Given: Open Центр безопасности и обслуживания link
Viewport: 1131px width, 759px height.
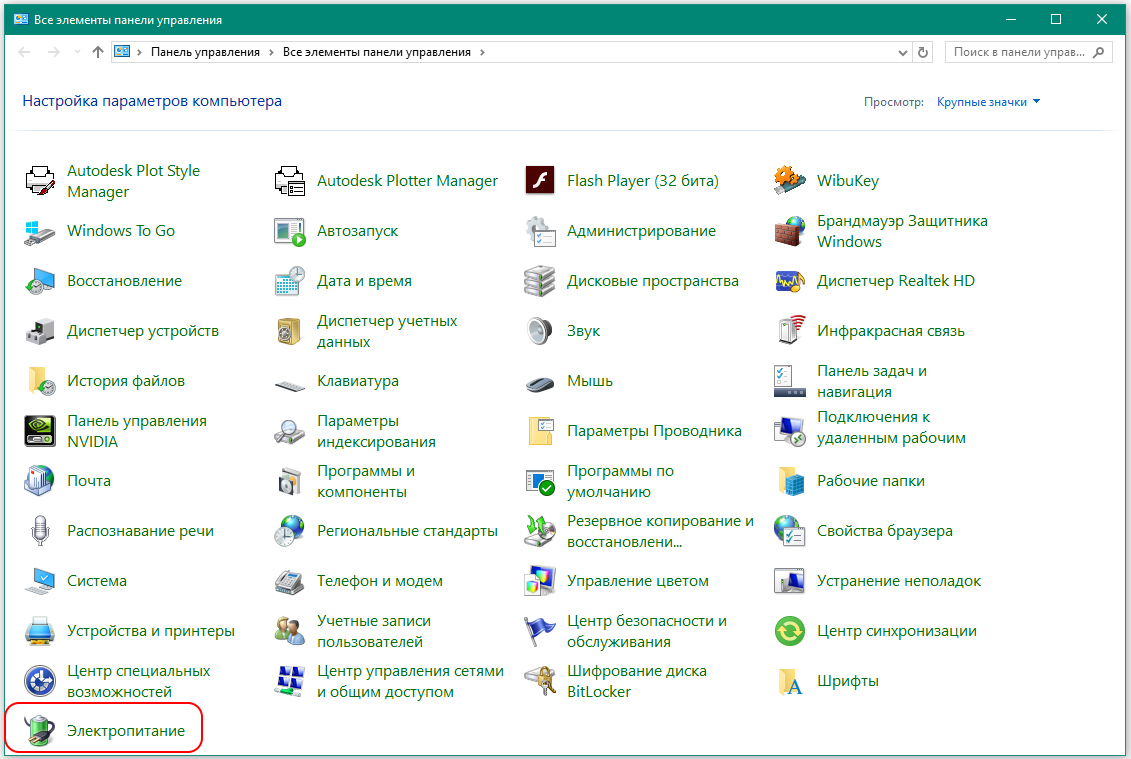Looking at the screenshot, I should coord(647,631).
